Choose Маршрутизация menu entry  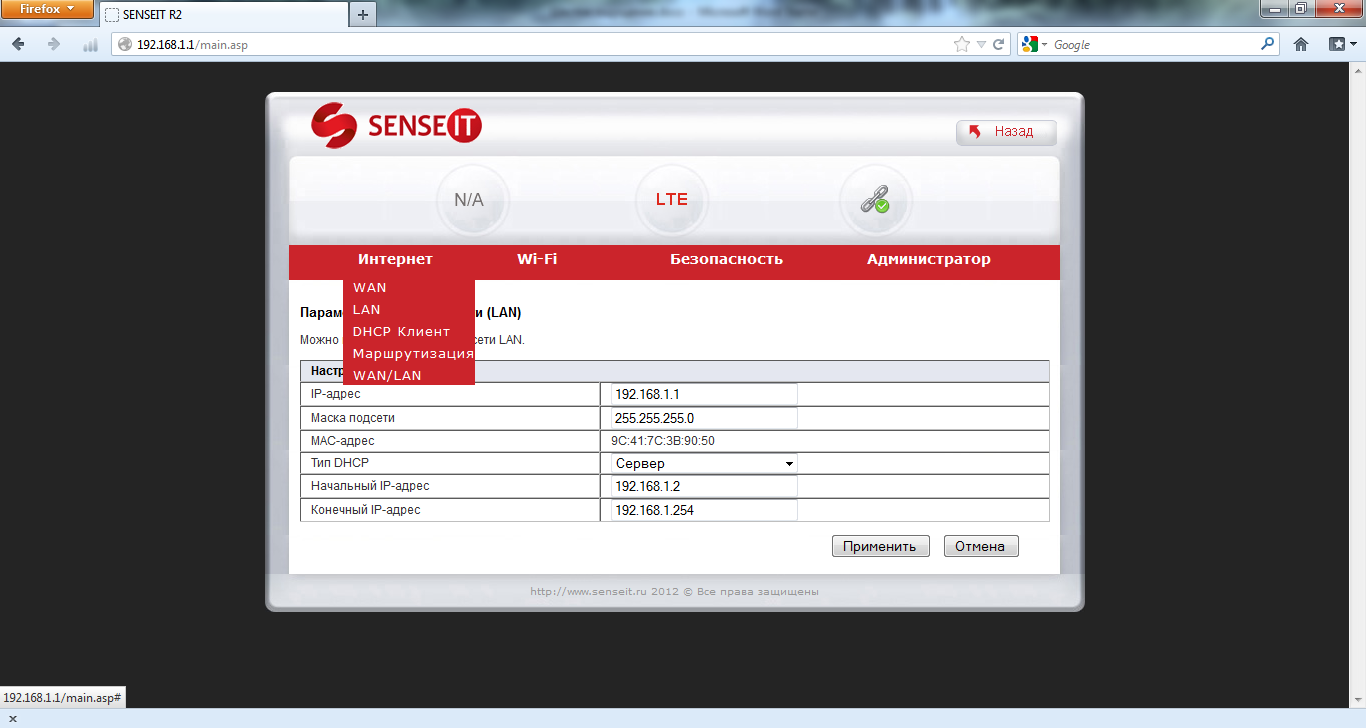tap(413, 354)
